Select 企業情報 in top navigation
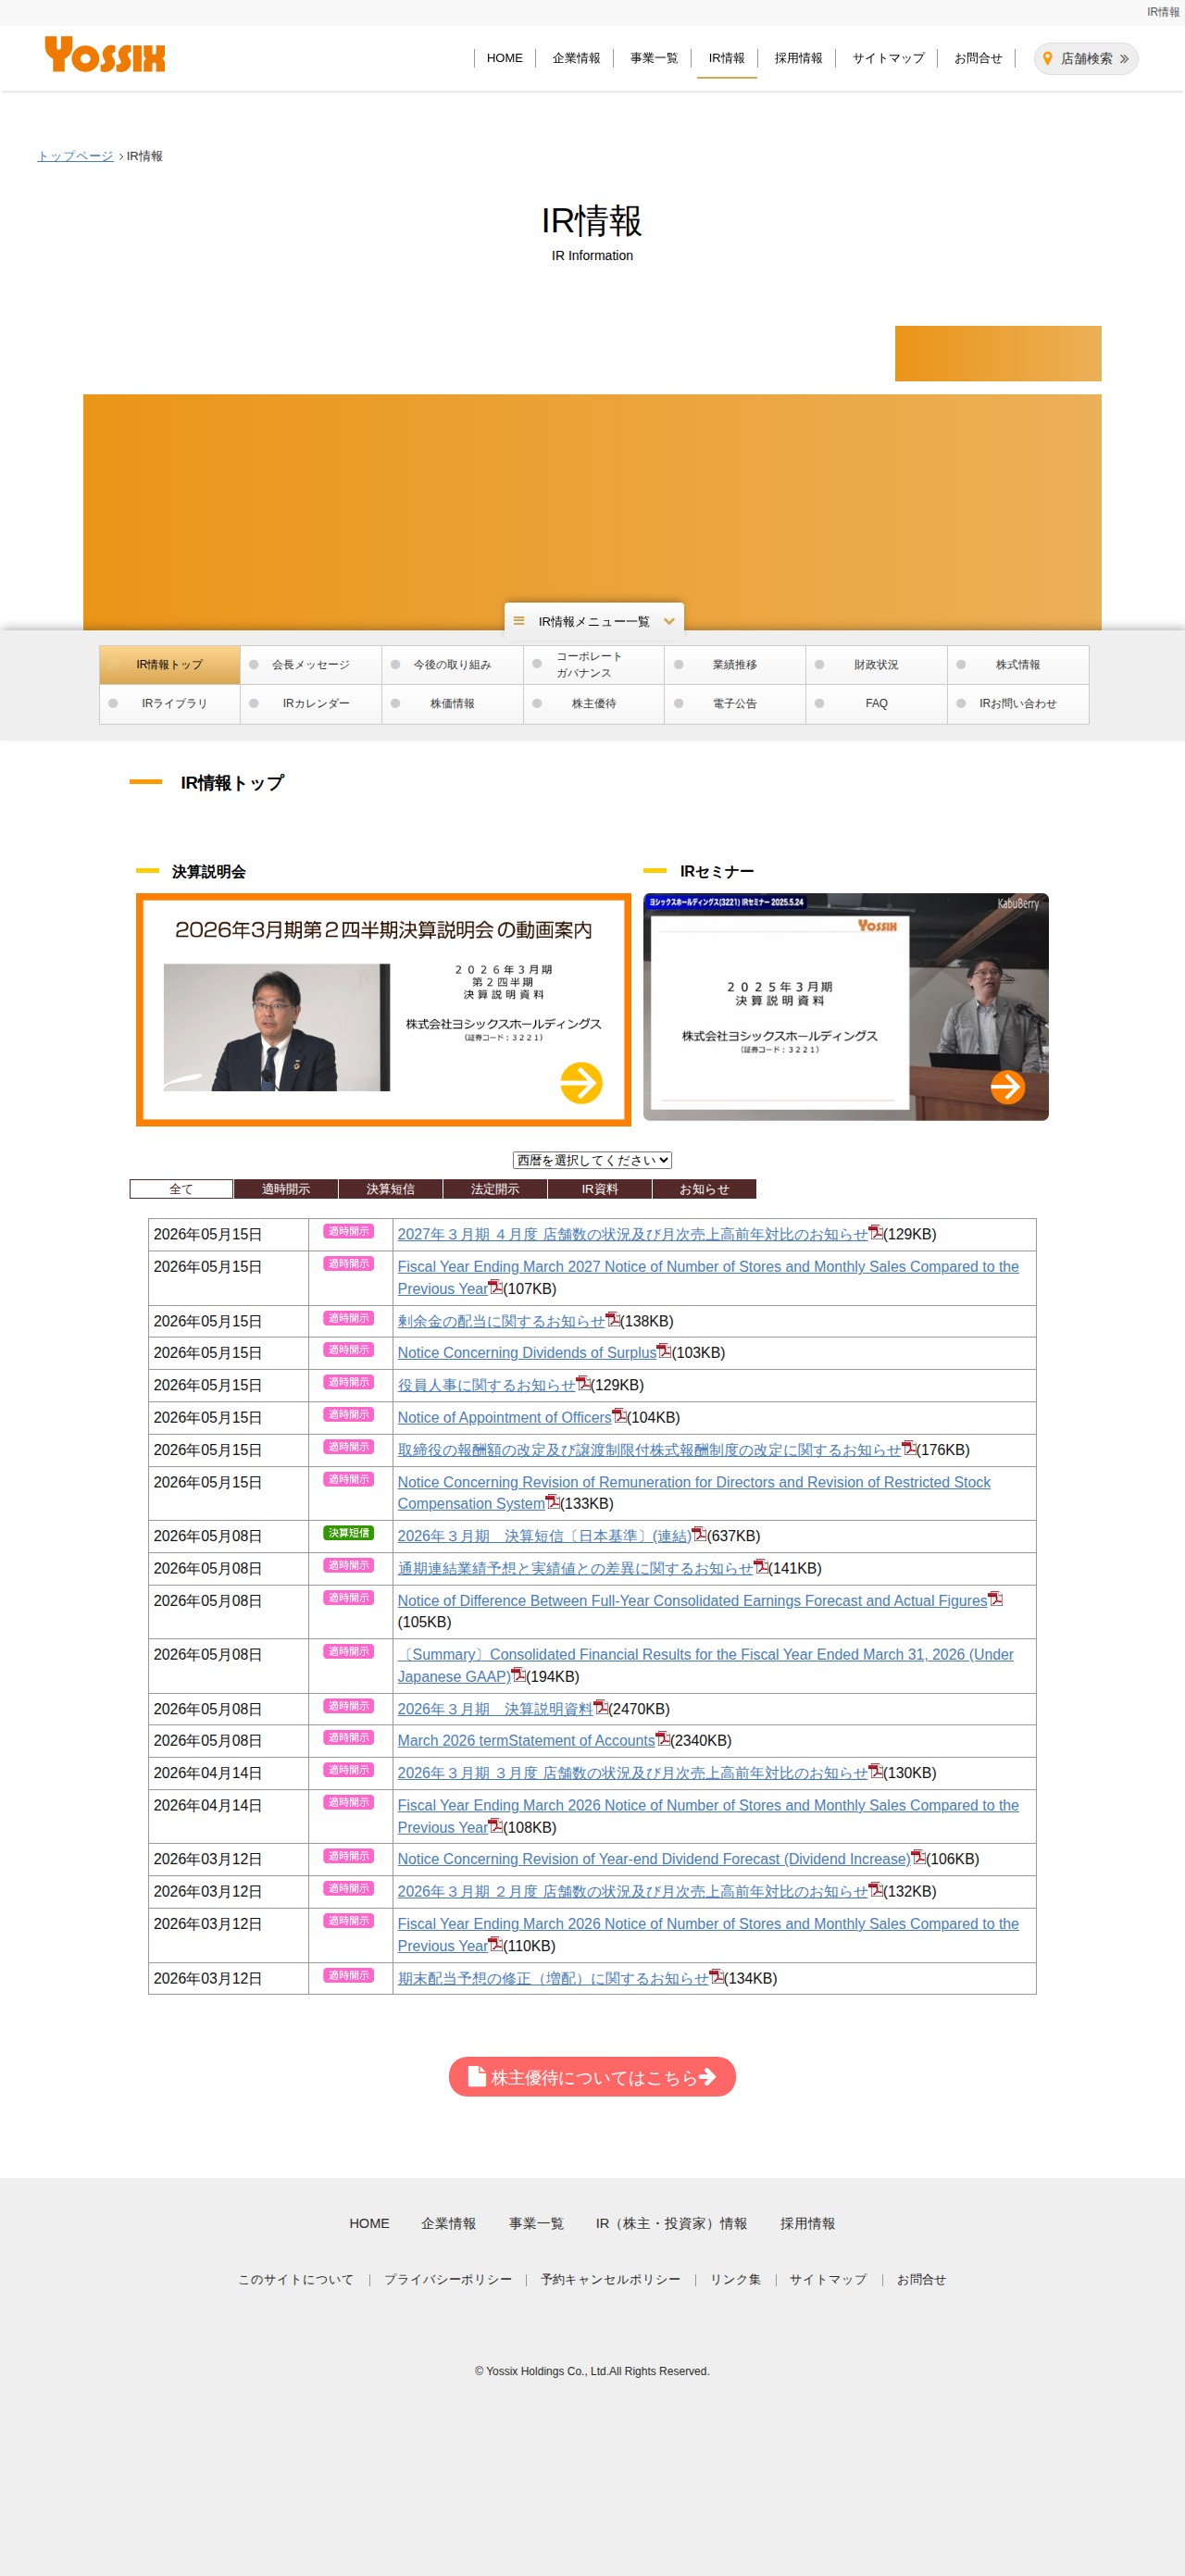The width and height of the screenshot is (1185, 2576). point(577,58)
